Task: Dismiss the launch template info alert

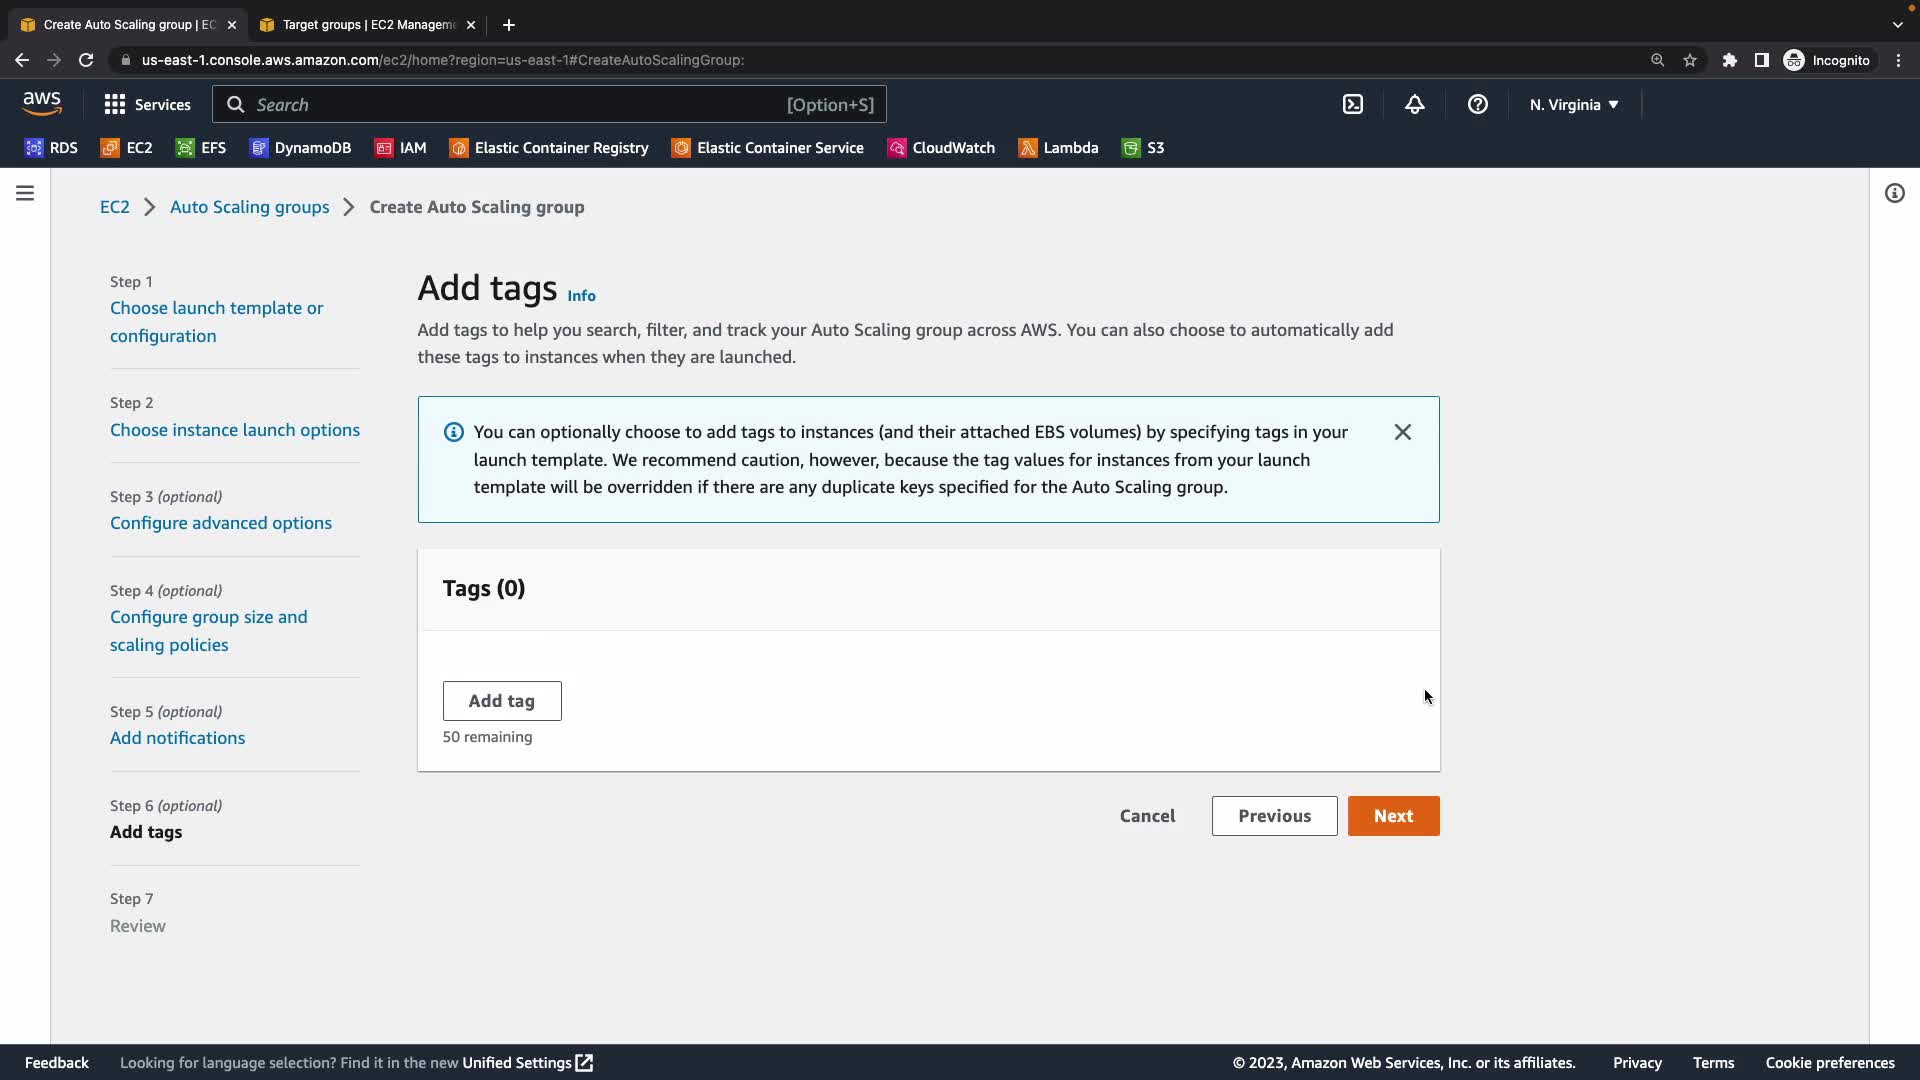Action: pyautogui.click(x=1402, y=432)
